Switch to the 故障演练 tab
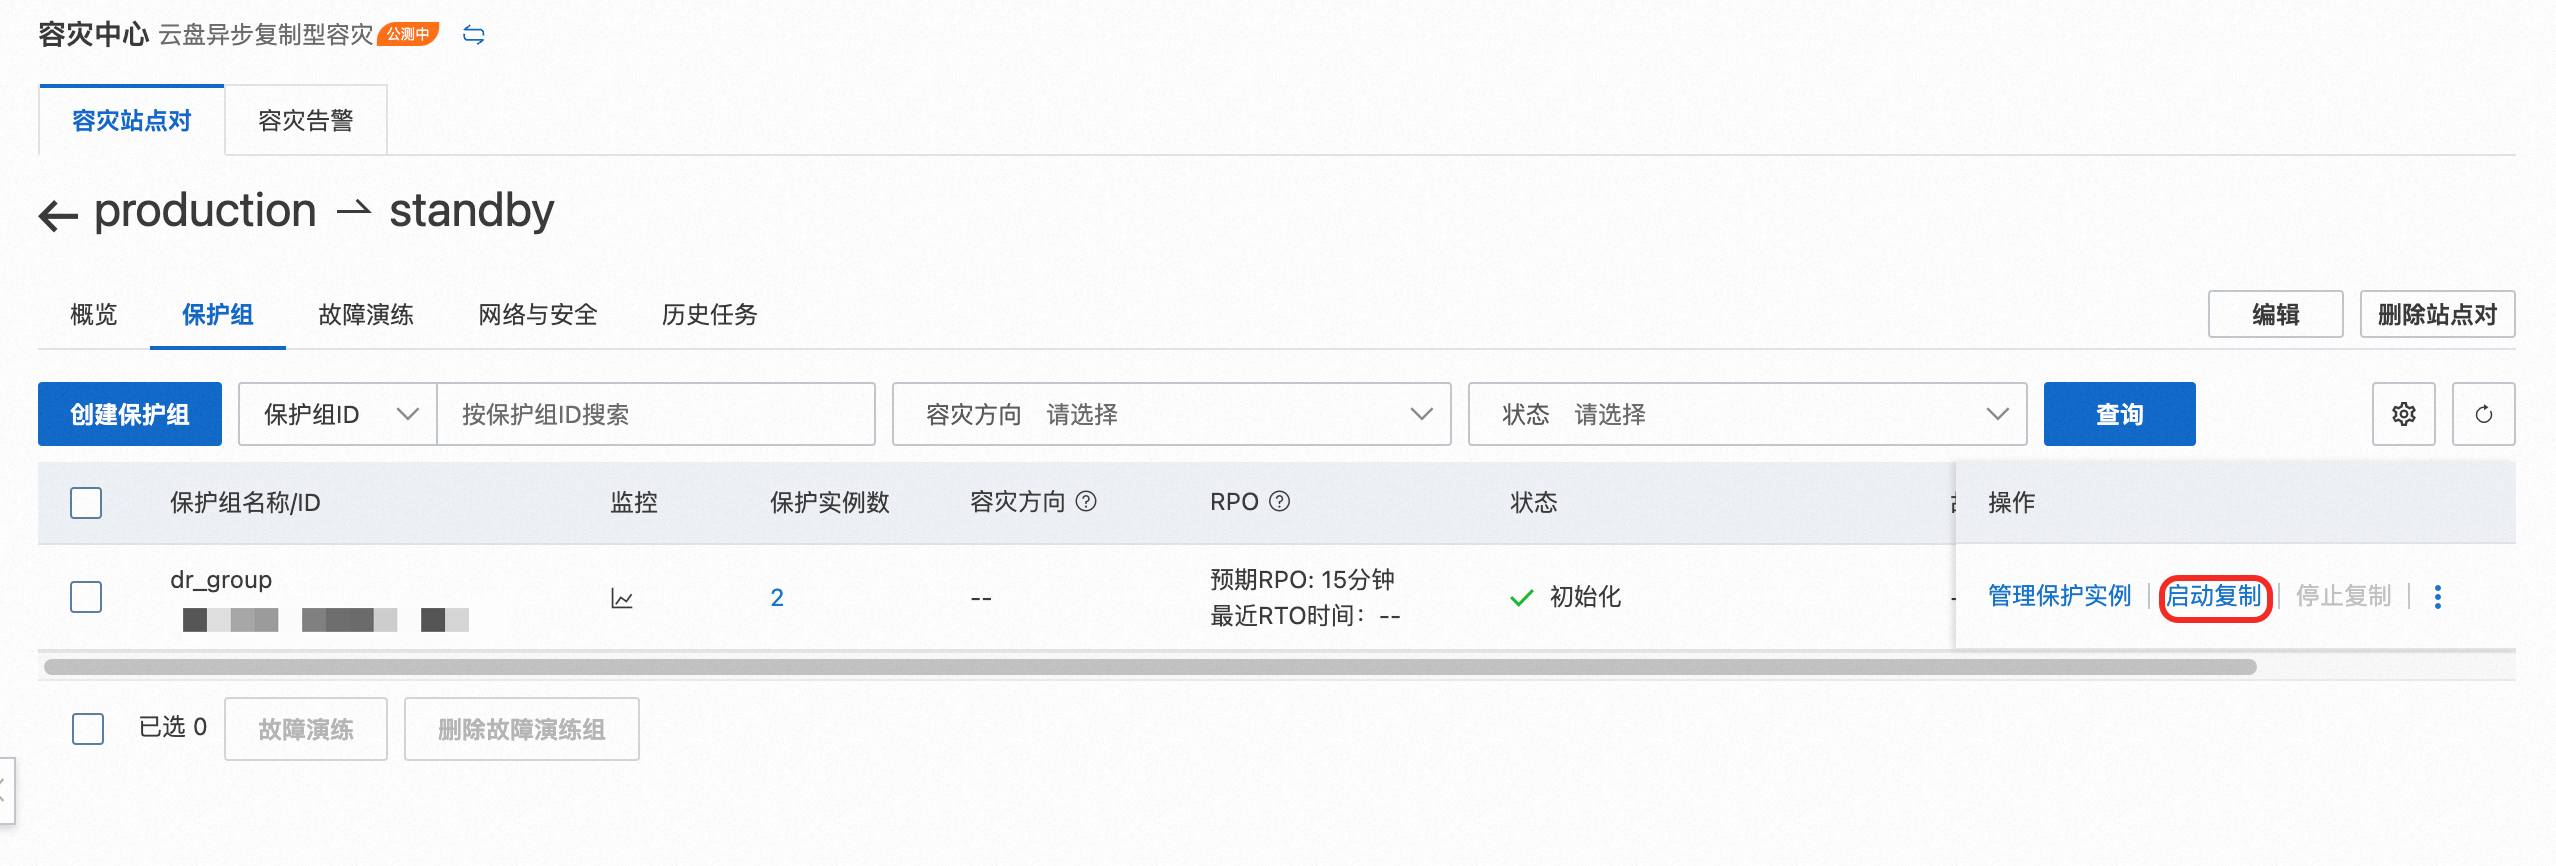The image size is (2556, 866). [x=365, y=315]
